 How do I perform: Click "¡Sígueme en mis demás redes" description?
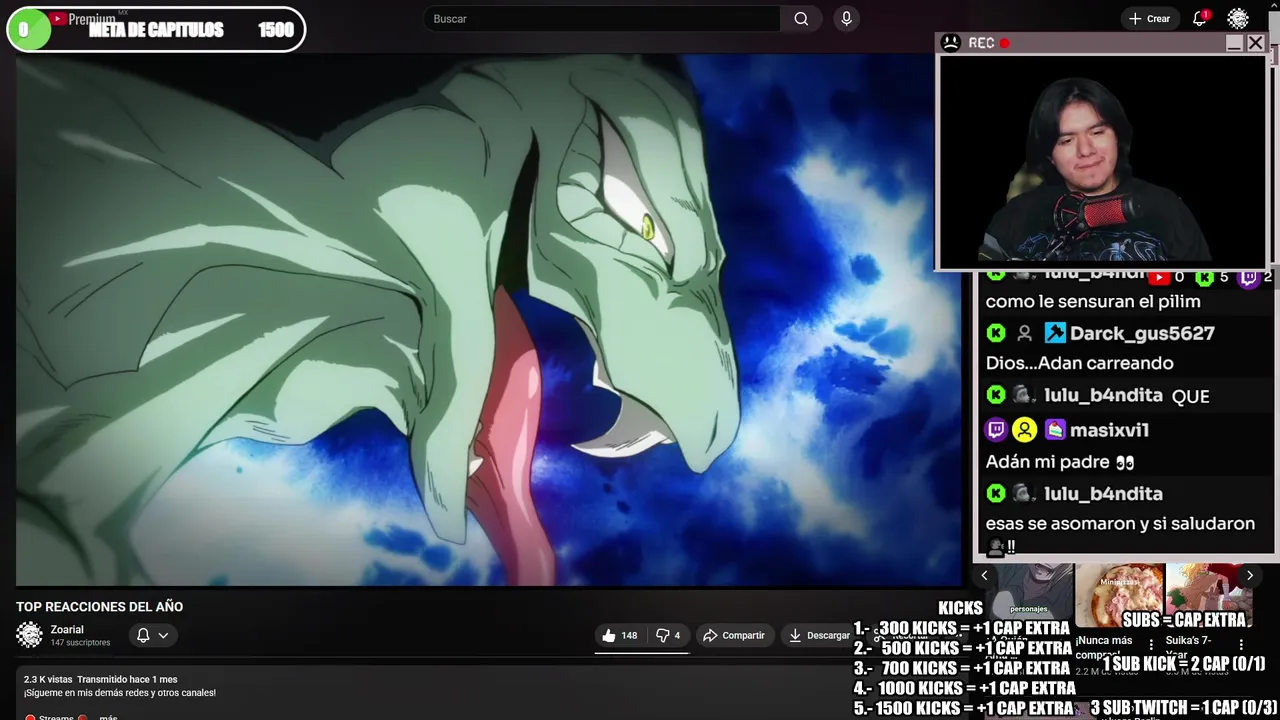coord(120,693)
